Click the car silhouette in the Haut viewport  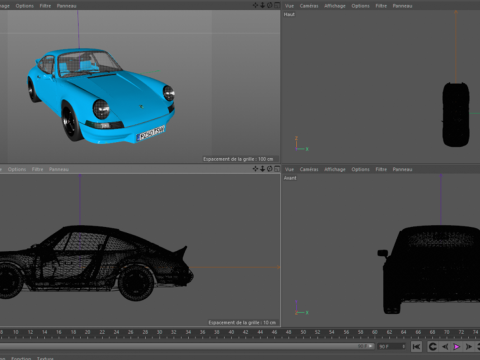[456, 114]
